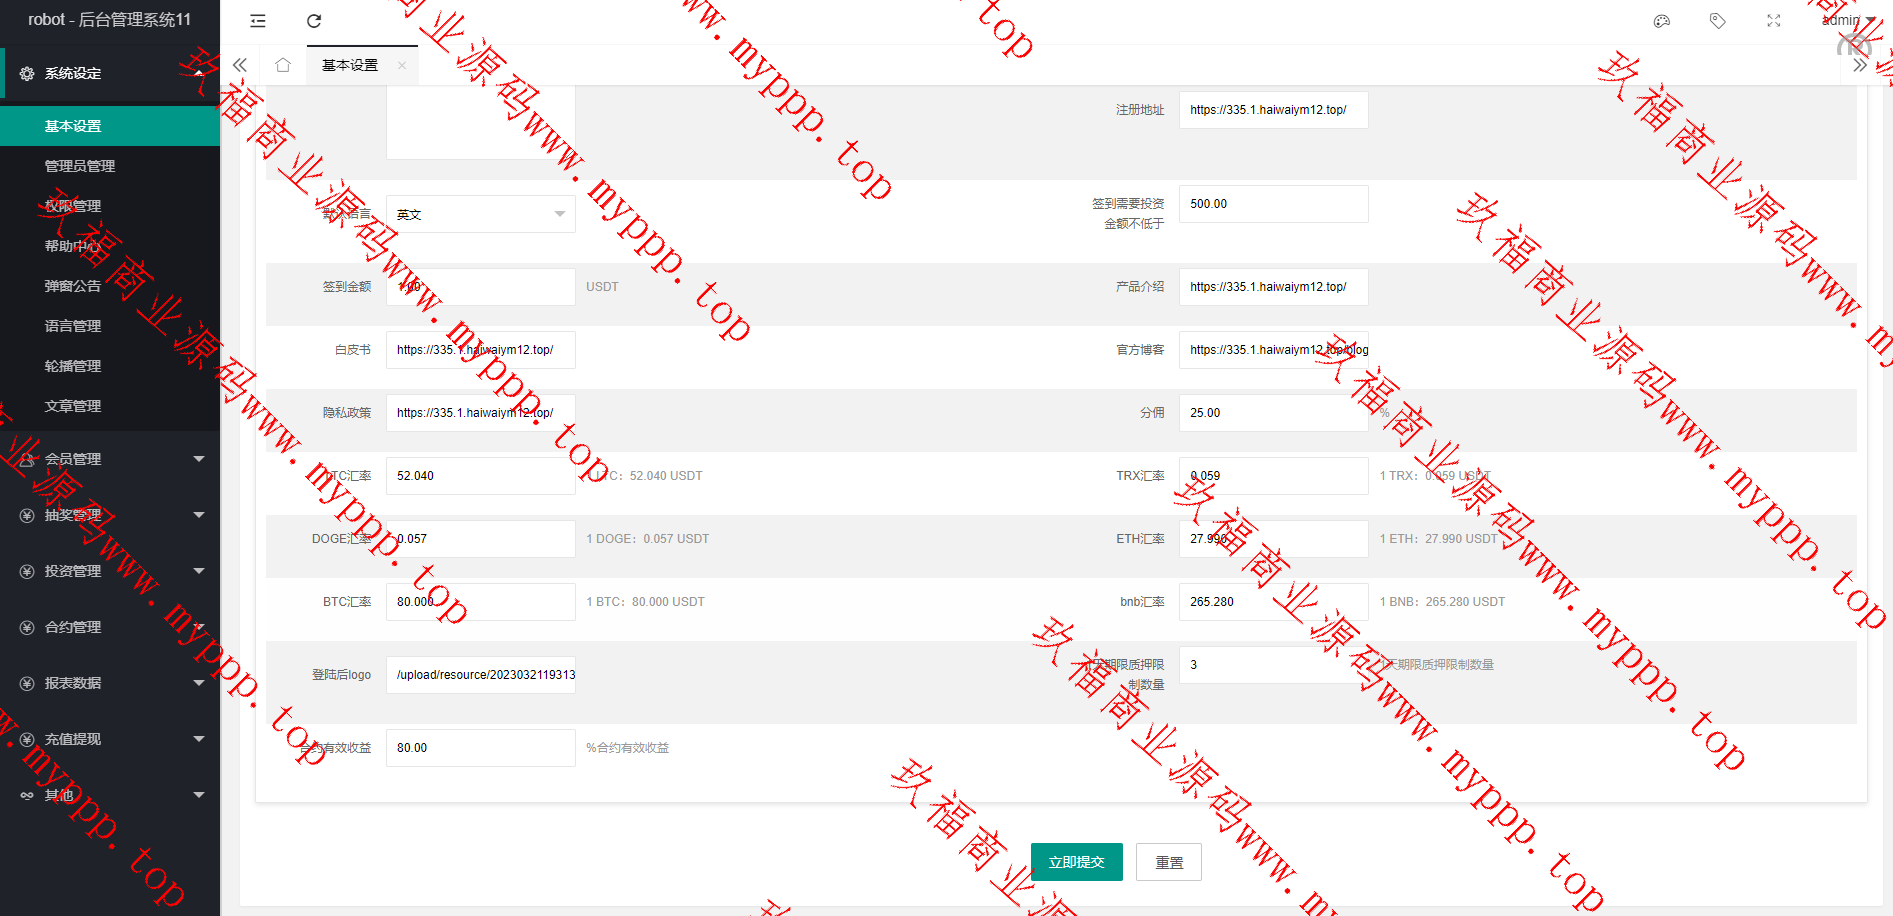The width and height of the screenshot is (1893, 916).
Task: Open the tab options double-arrow icon
Action: [x=1860, y=65]
